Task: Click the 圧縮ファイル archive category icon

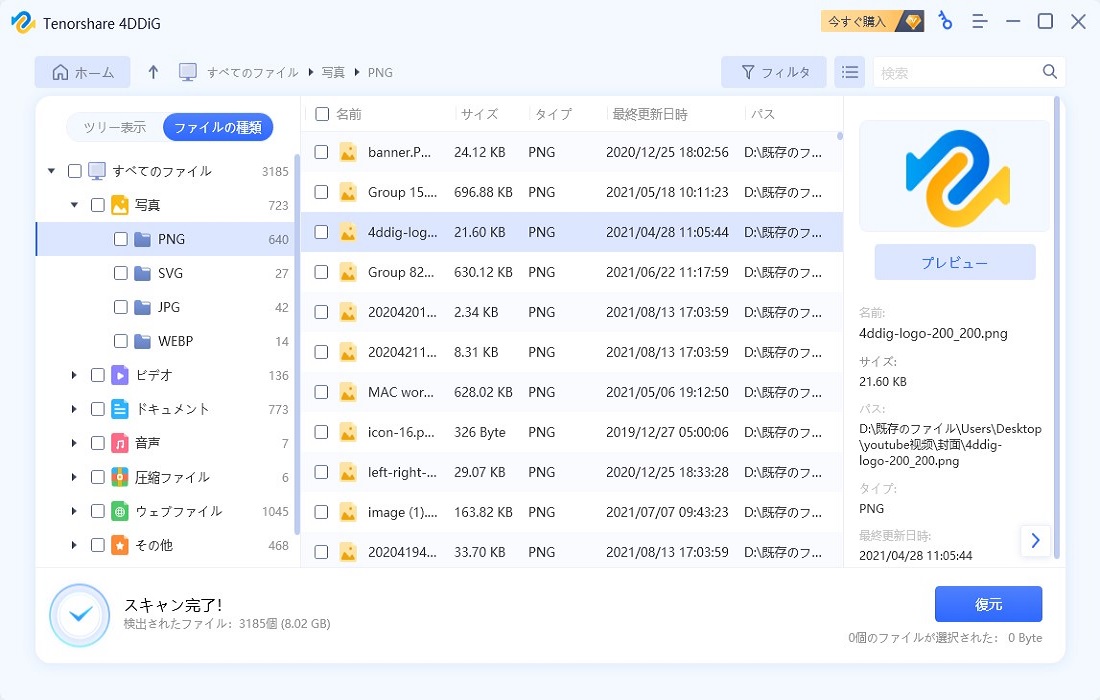Action: pyautogui.click(x=120, y=478)
